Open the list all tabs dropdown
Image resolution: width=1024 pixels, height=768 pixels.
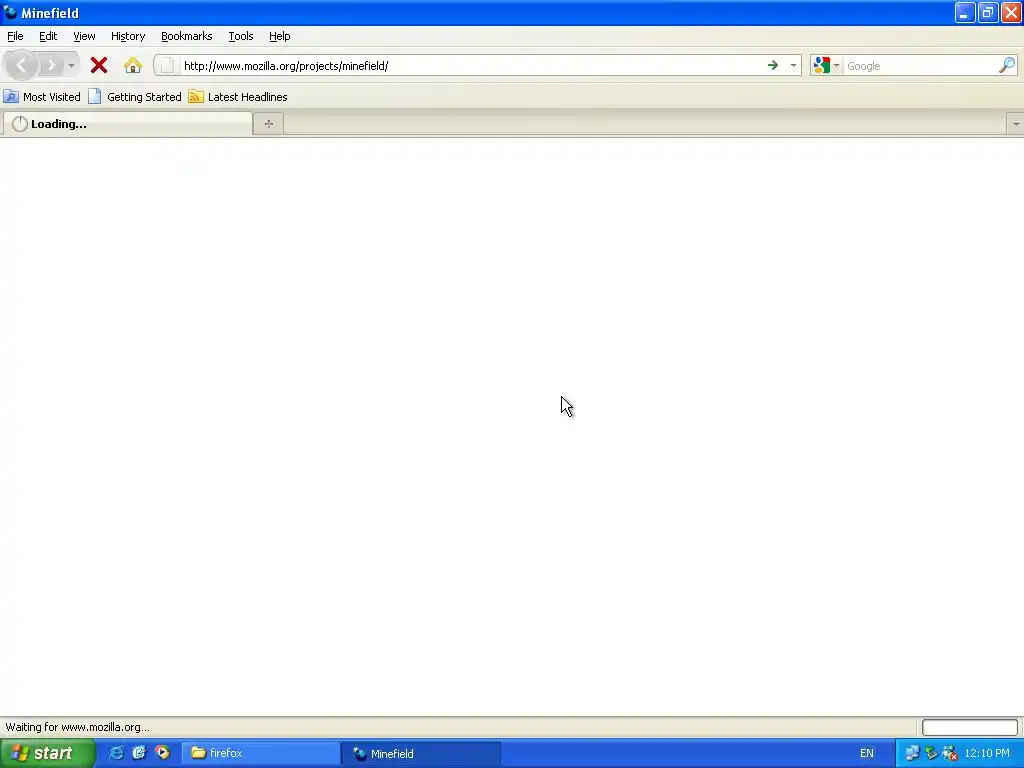[x=1016, y=124]
